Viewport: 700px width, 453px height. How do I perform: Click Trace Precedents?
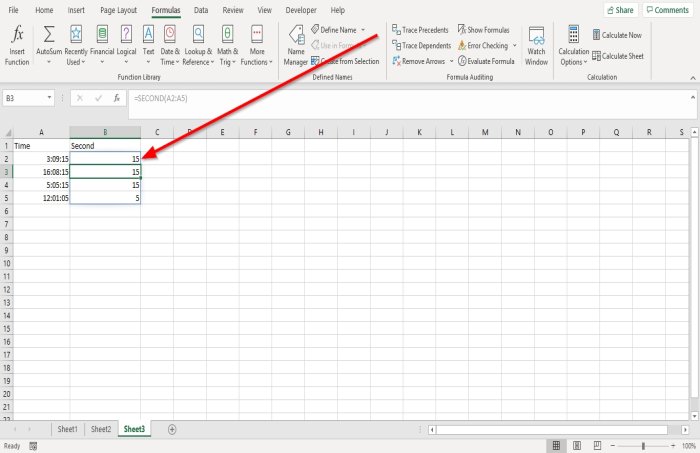[x=420, y=30]
